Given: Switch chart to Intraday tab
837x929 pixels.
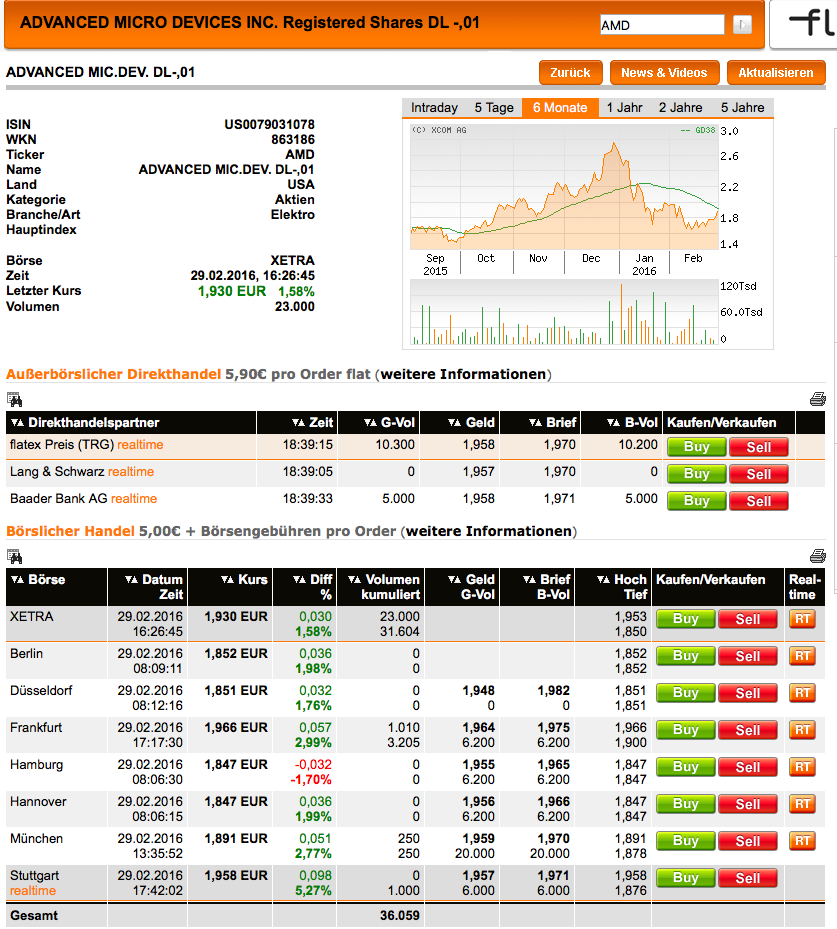Looking at the screenshot, I should 434,108.
